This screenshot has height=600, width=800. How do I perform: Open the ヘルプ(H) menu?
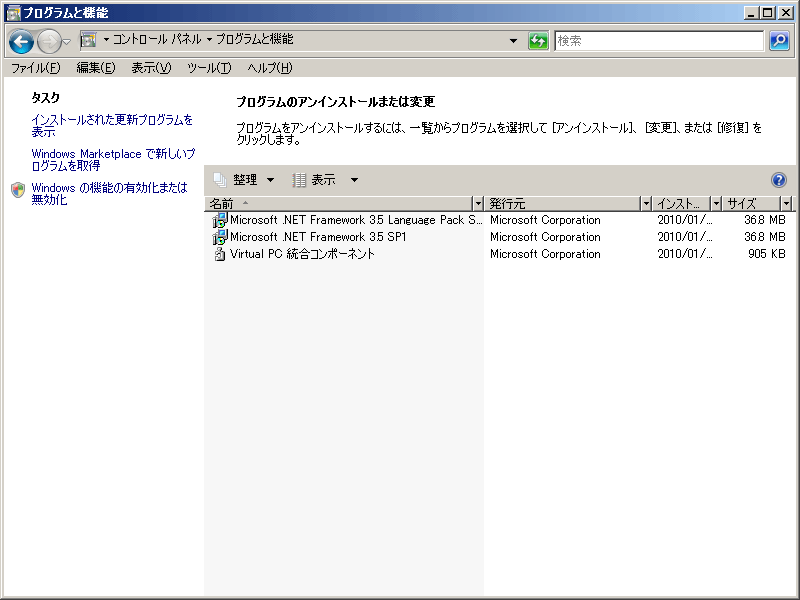pos(269,68)
